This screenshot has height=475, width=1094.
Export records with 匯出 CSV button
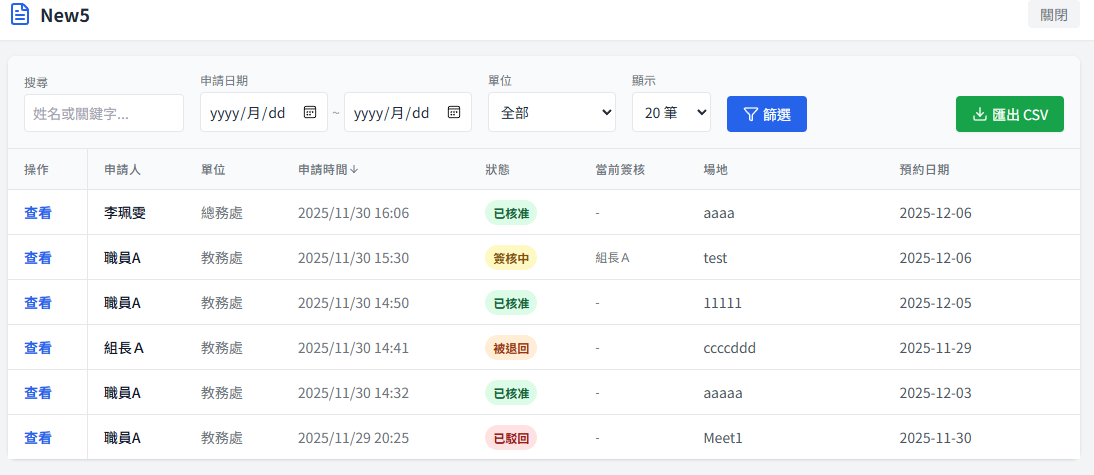coord(1009,114)
